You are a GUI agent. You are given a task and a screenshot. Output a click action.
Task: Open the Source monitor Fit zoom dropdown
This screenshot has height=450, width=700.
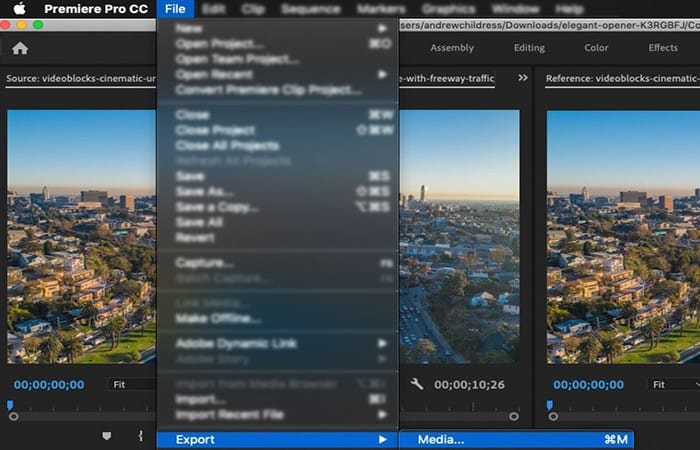click(132, 384)
